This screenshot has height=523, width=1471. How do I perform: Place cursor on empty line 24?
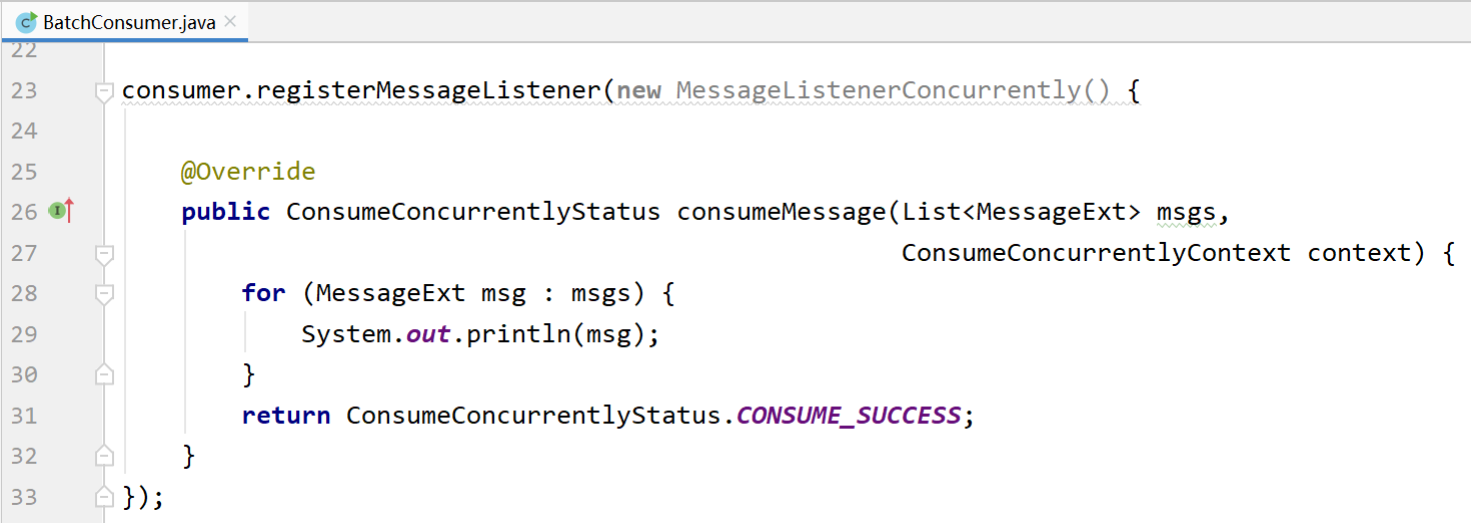[x=600, y=131]
